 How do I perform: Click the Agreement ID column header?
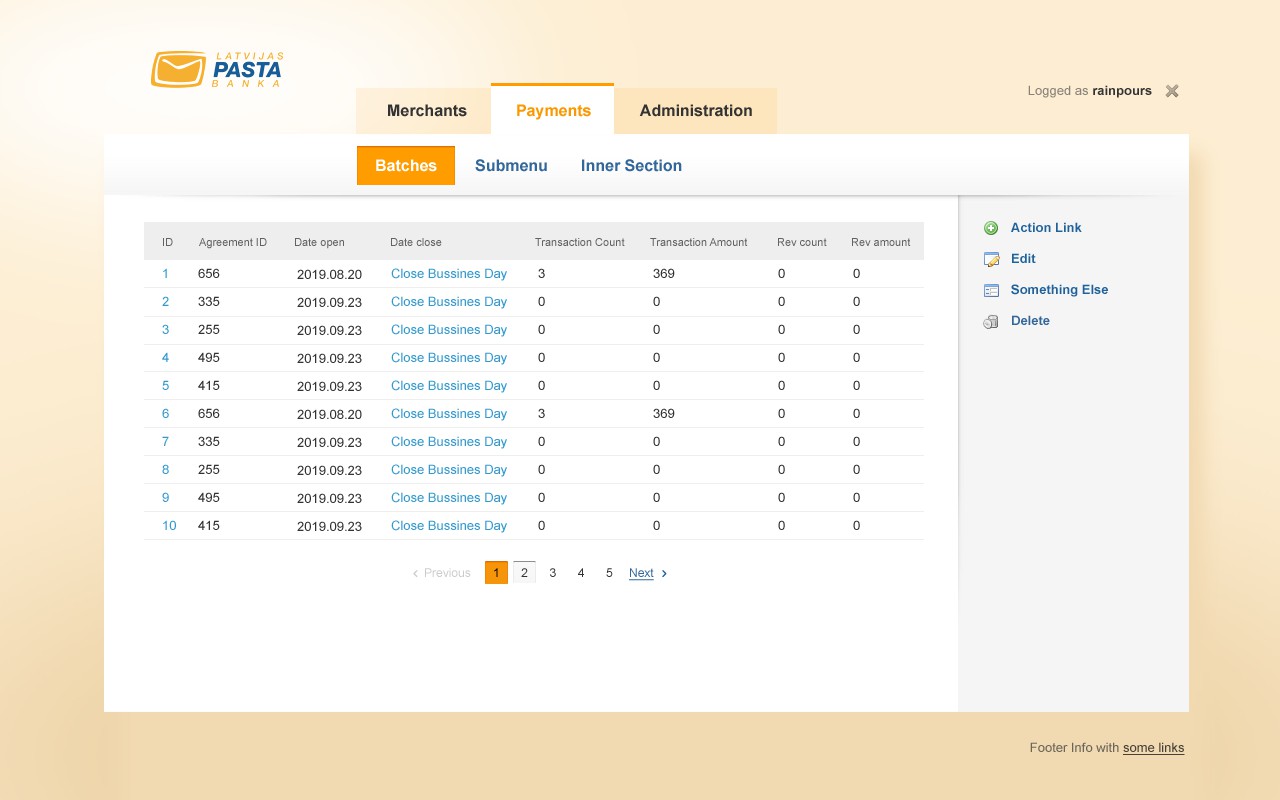(x=233, y=242)
